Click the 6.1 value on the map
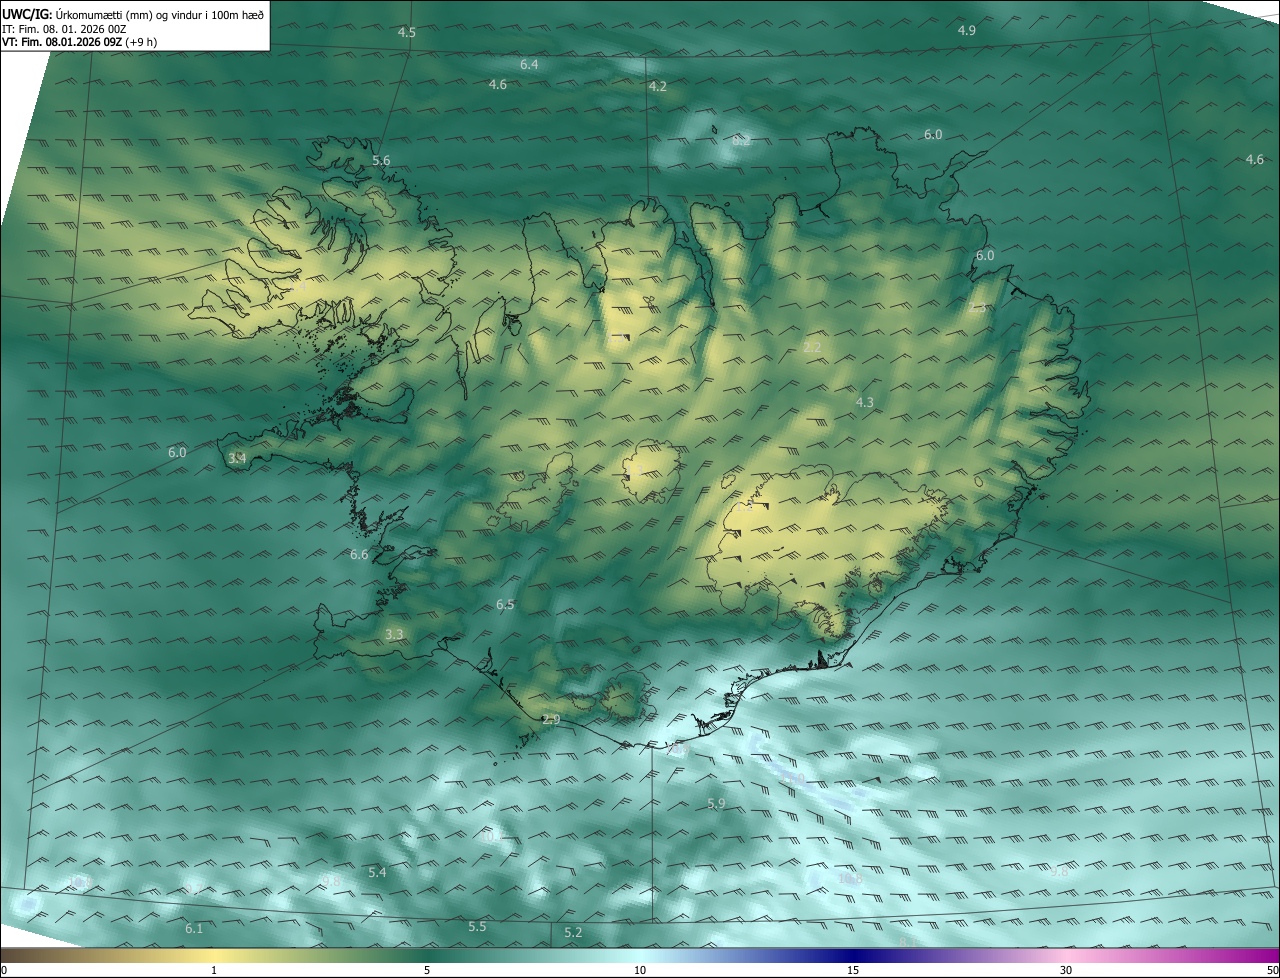The height and width of the screenshot is (978, 1280). coord(194,929)
